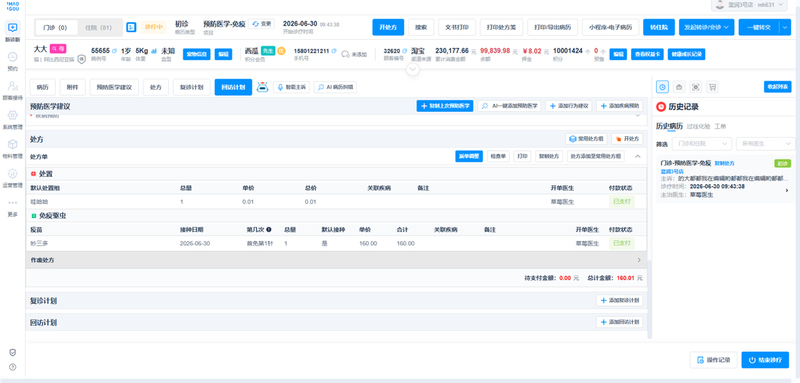The image size is (800, 383).
Task: Click 常用处方组 button
Action: (586, 139)
